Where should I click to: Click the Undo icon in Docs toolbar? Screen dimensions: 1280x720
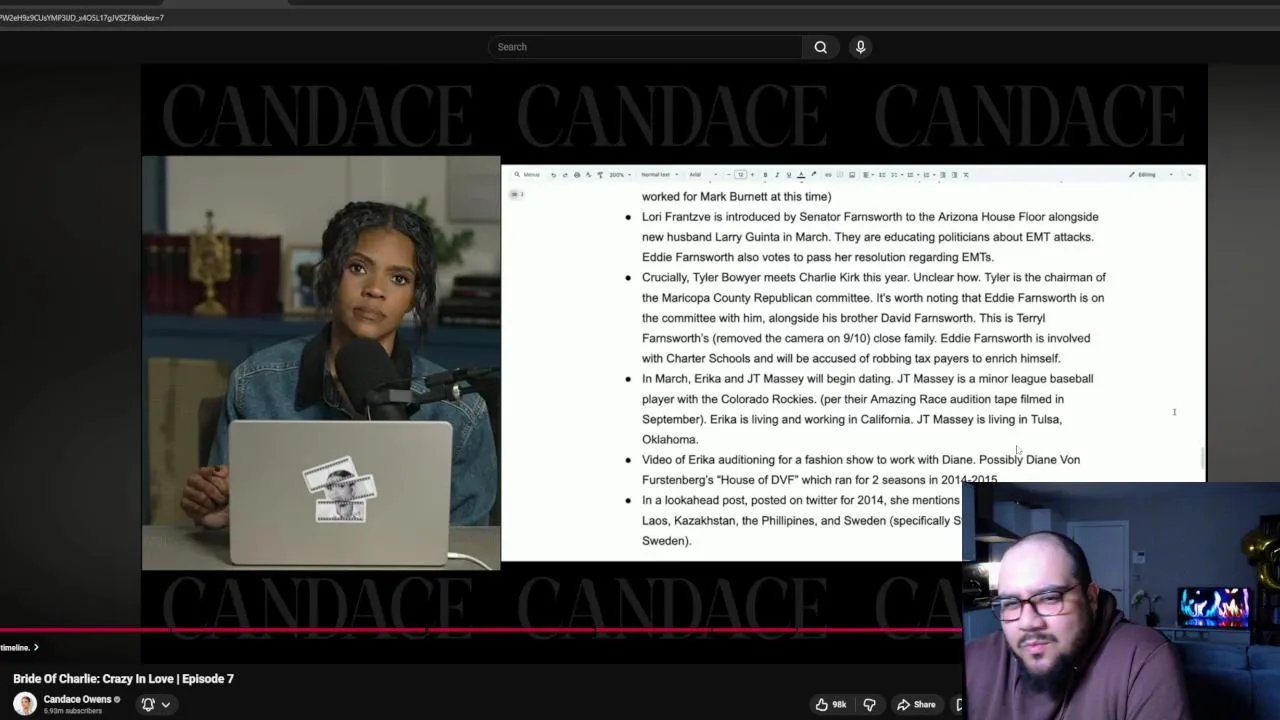tap(553, 175)
